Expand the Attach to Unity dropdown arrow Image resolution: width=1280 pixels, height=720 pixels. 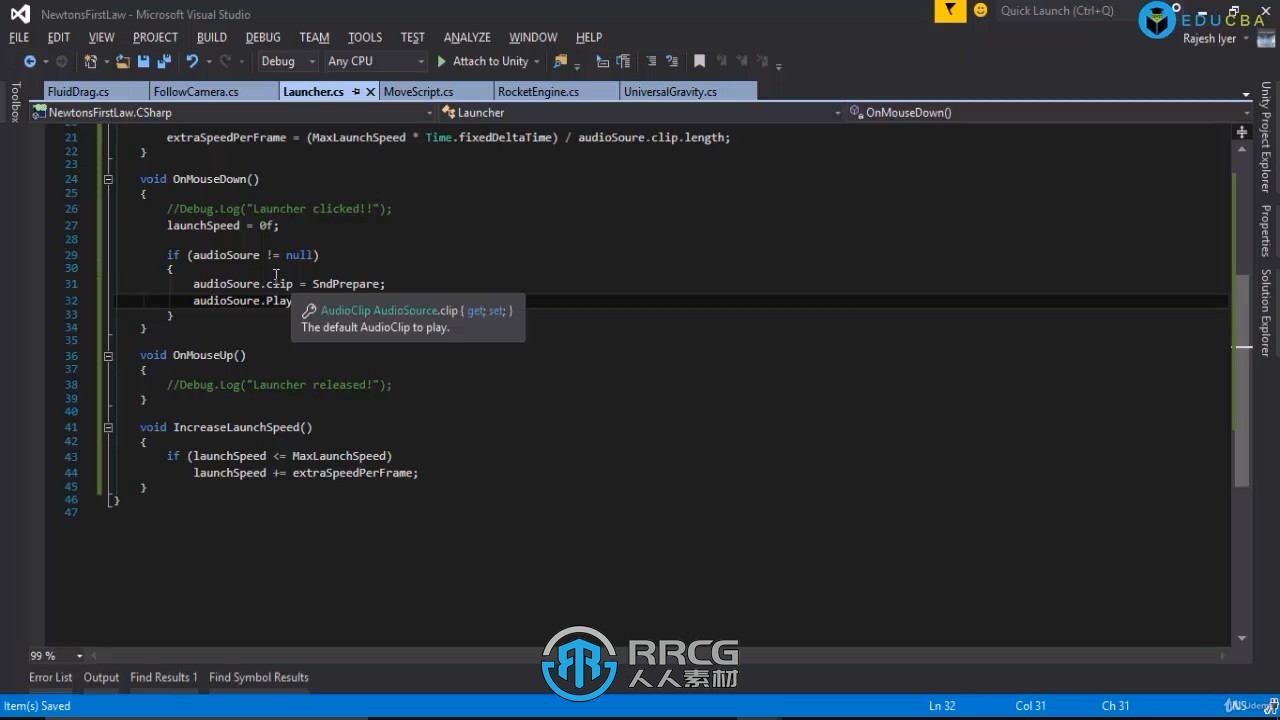[537, 62]
